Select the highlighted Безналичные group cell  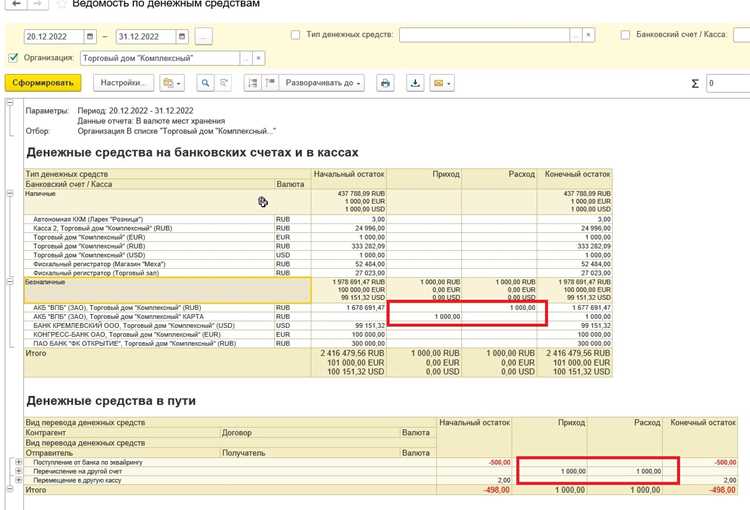(x=167, y=290)
